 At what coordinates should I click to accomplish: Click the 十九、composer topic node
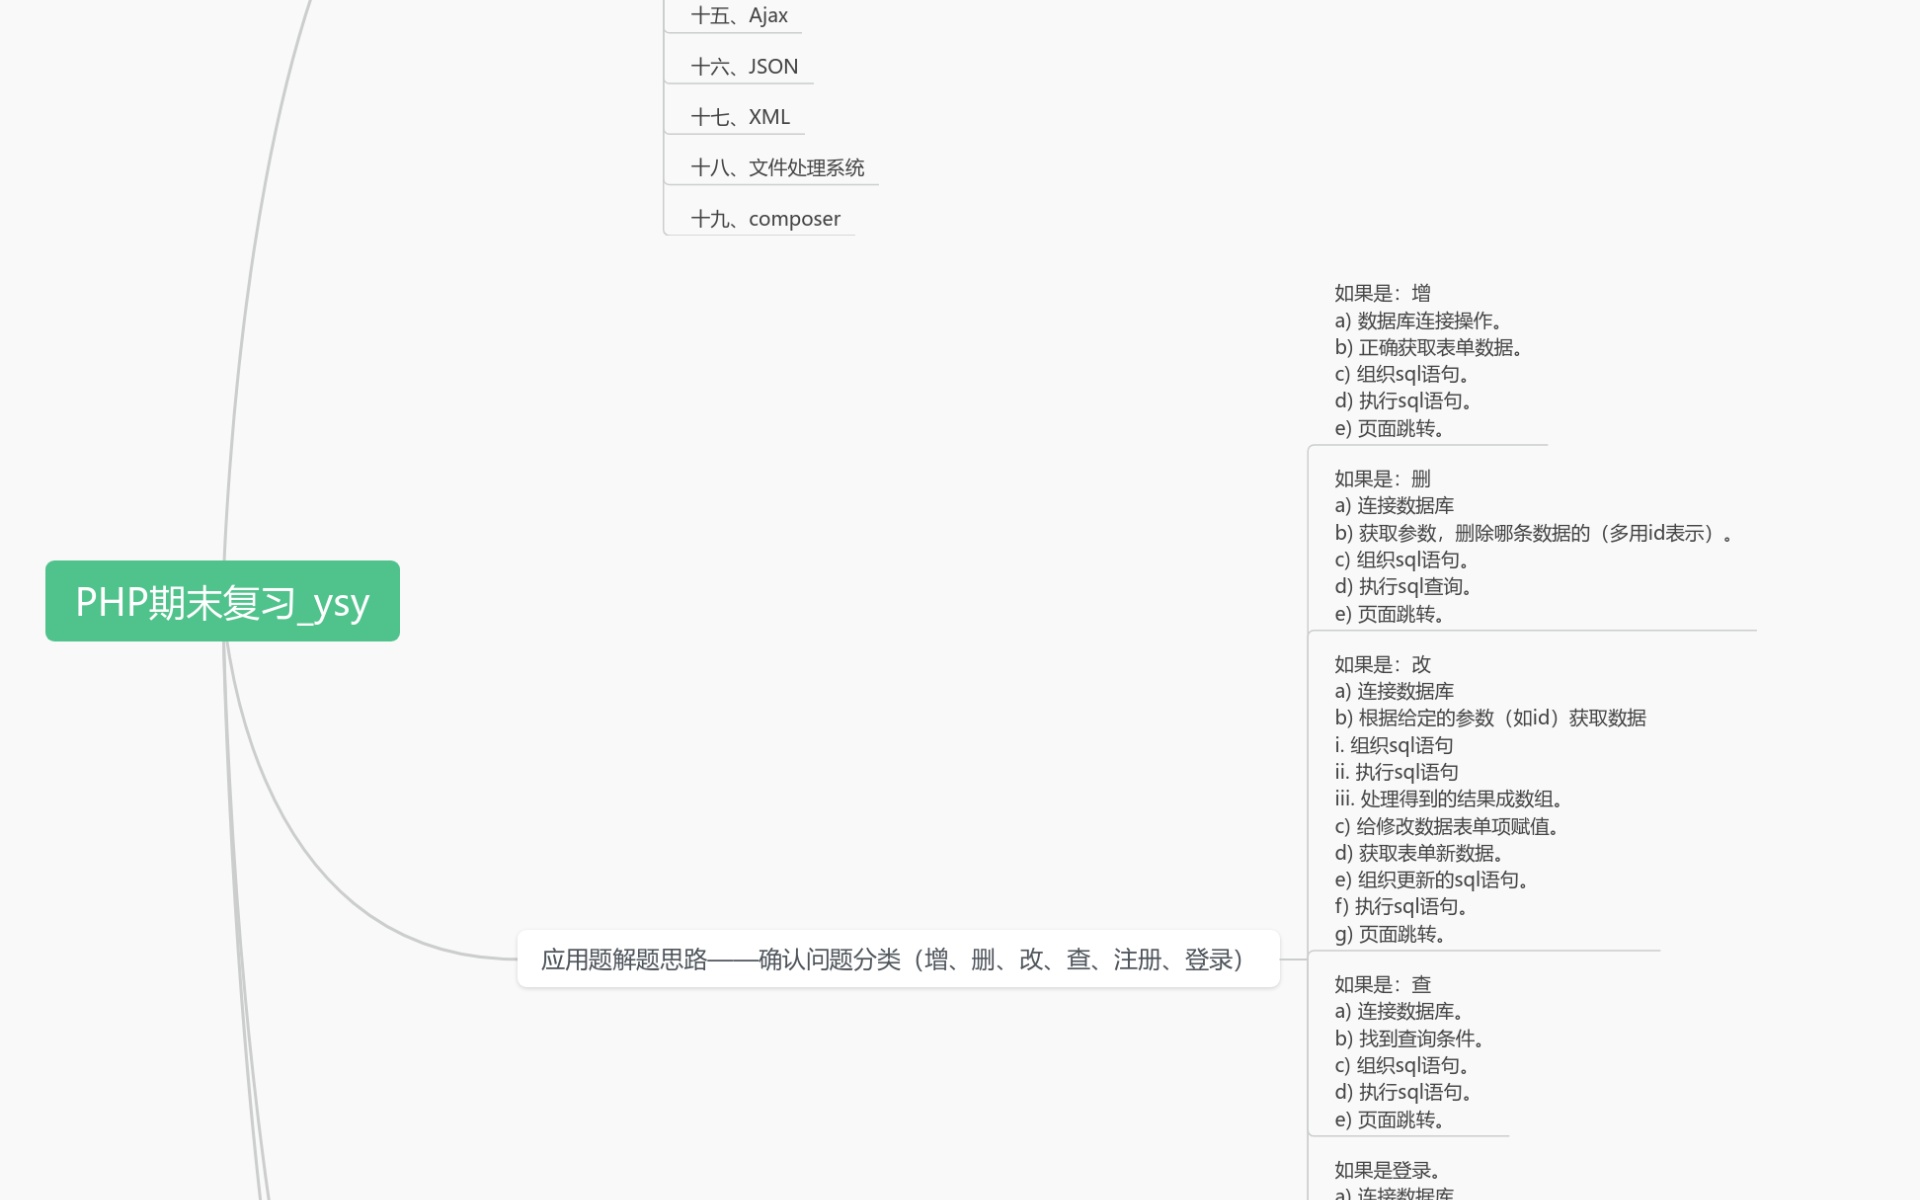tap(765, 219)
